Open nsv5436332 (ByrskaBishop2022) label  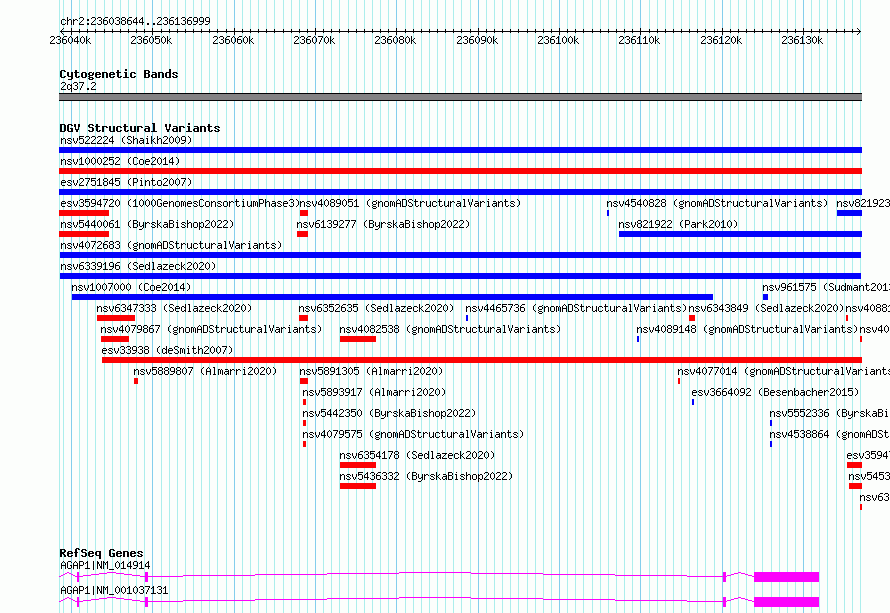pos(426,476)
